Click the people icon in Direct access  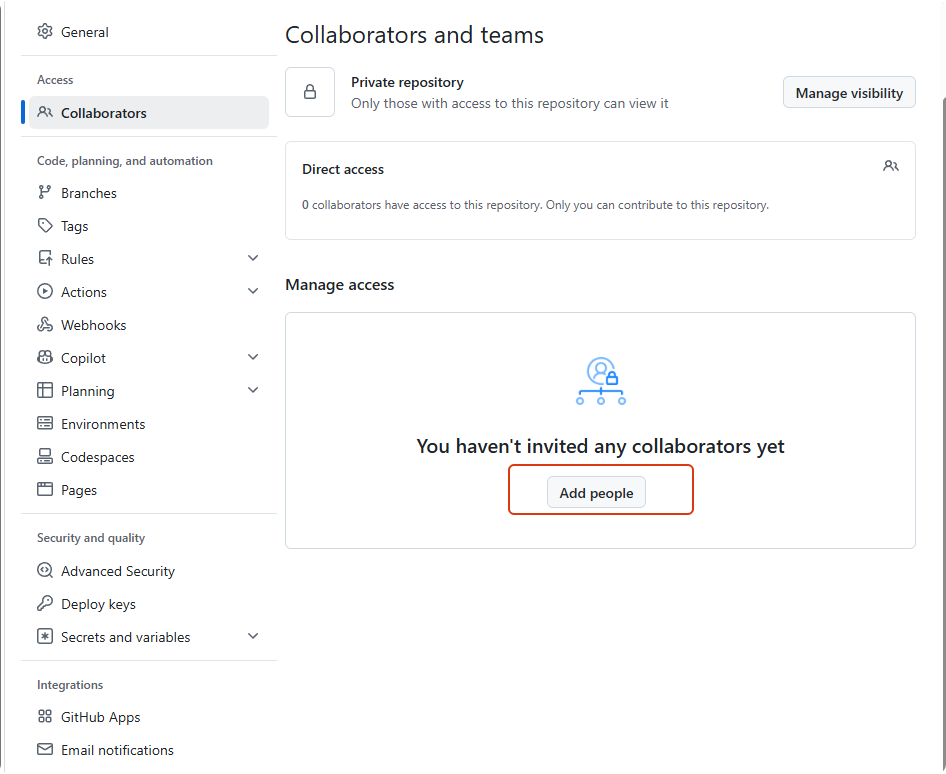[890, 166]
